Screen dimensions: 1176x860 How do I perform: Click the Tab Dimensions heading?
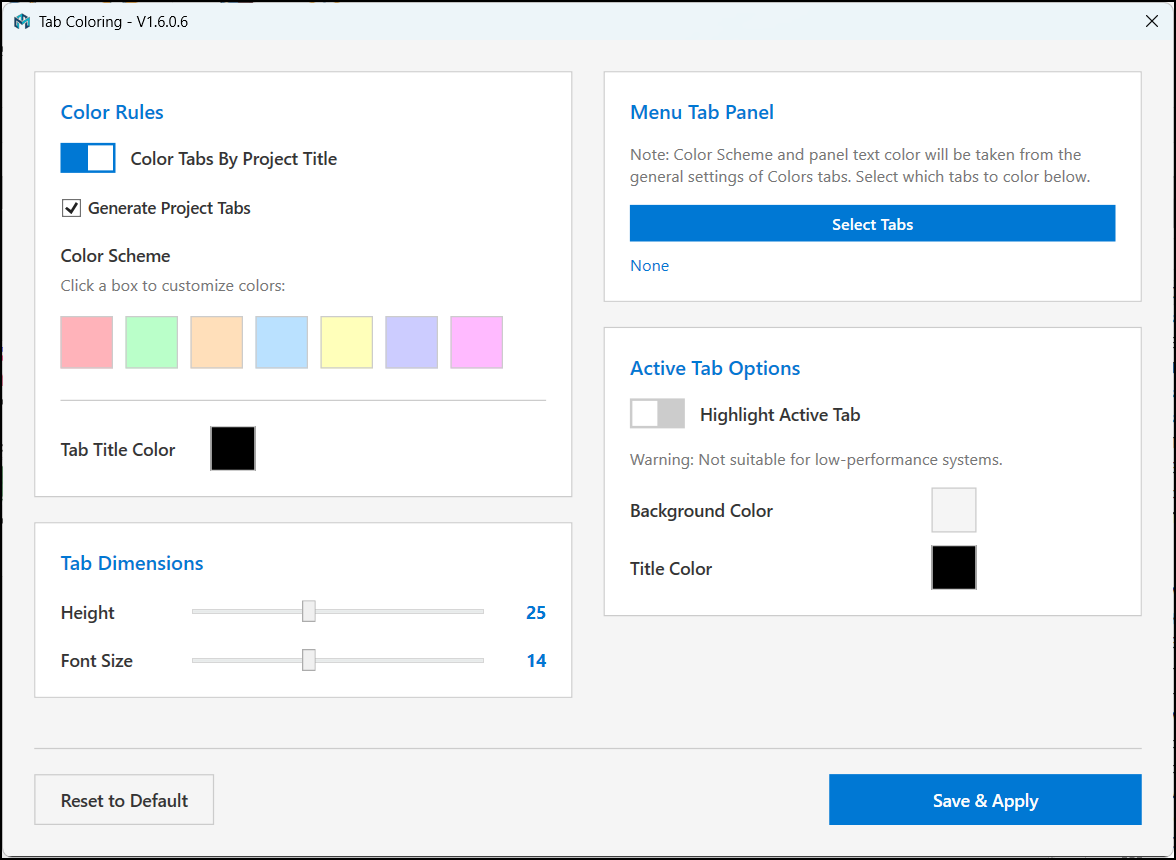132,563
